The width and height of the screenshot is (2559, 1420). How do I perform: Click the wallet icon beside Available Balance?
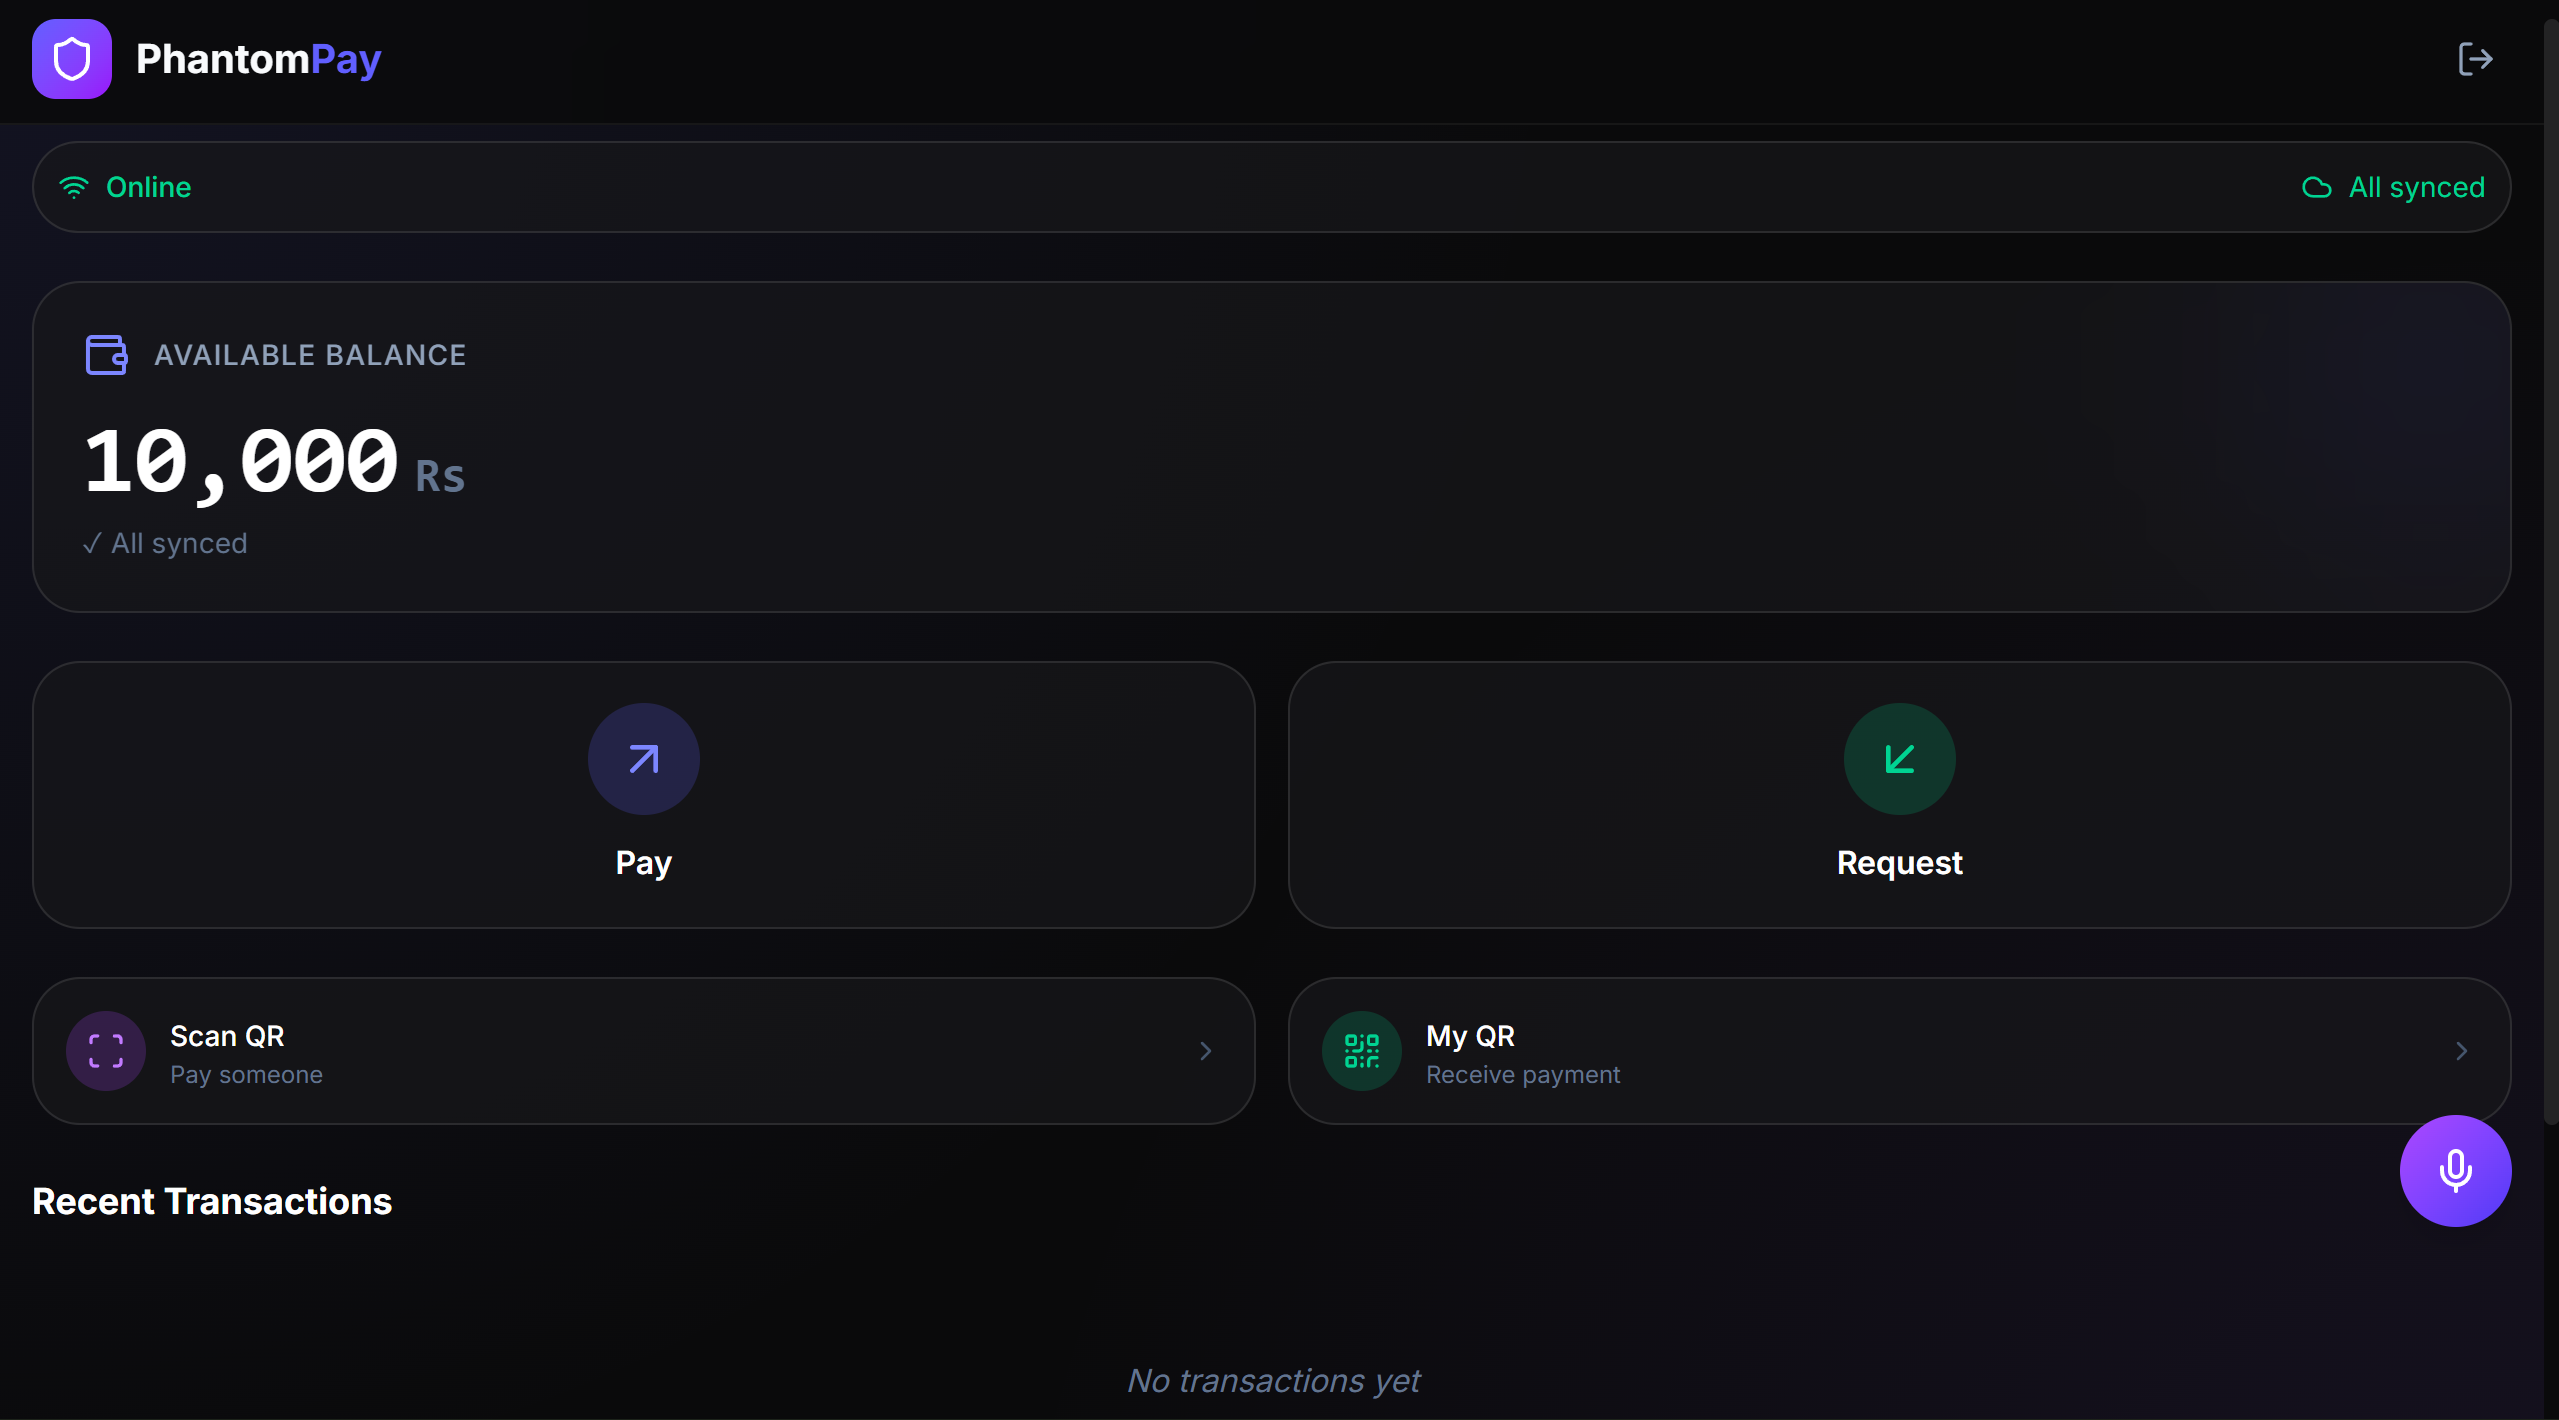pos(105,354)
